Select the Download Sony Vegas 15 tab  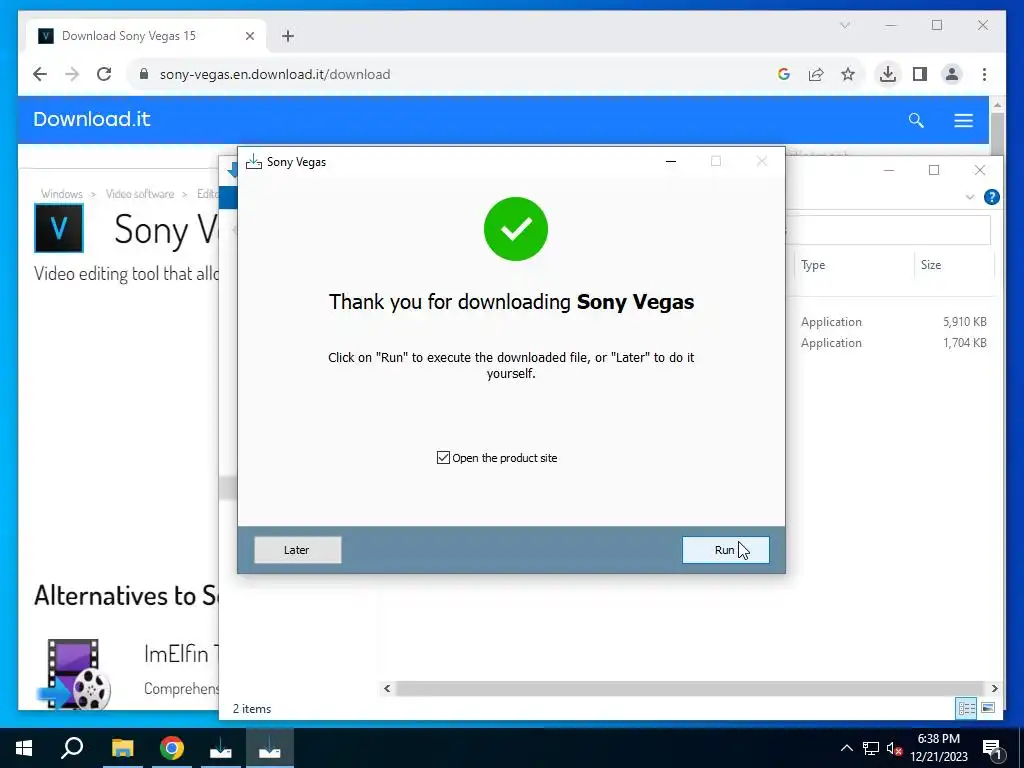[x=146, y=36]
